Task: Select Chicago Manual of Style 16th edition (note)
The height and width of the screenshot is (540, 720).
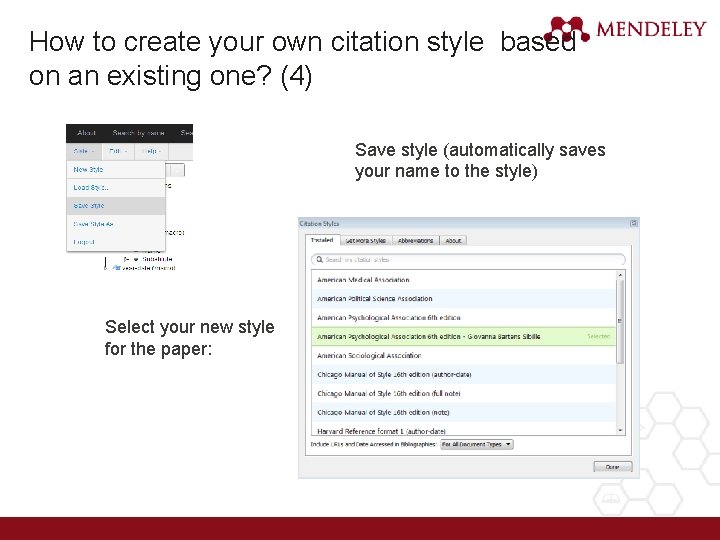Action: (x=463, y=412)
